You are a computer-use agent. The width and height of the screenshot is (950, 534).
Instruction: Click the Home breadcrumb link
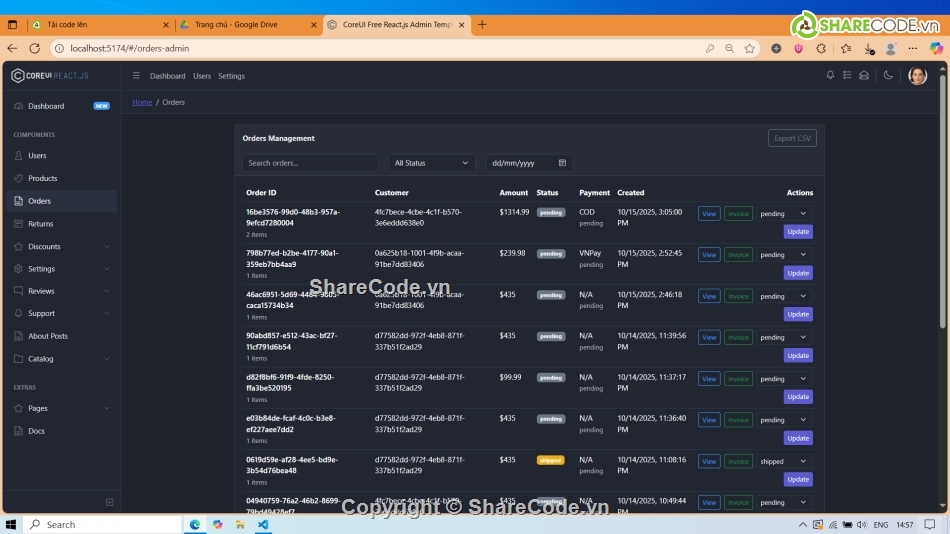(x=142, y=102)
